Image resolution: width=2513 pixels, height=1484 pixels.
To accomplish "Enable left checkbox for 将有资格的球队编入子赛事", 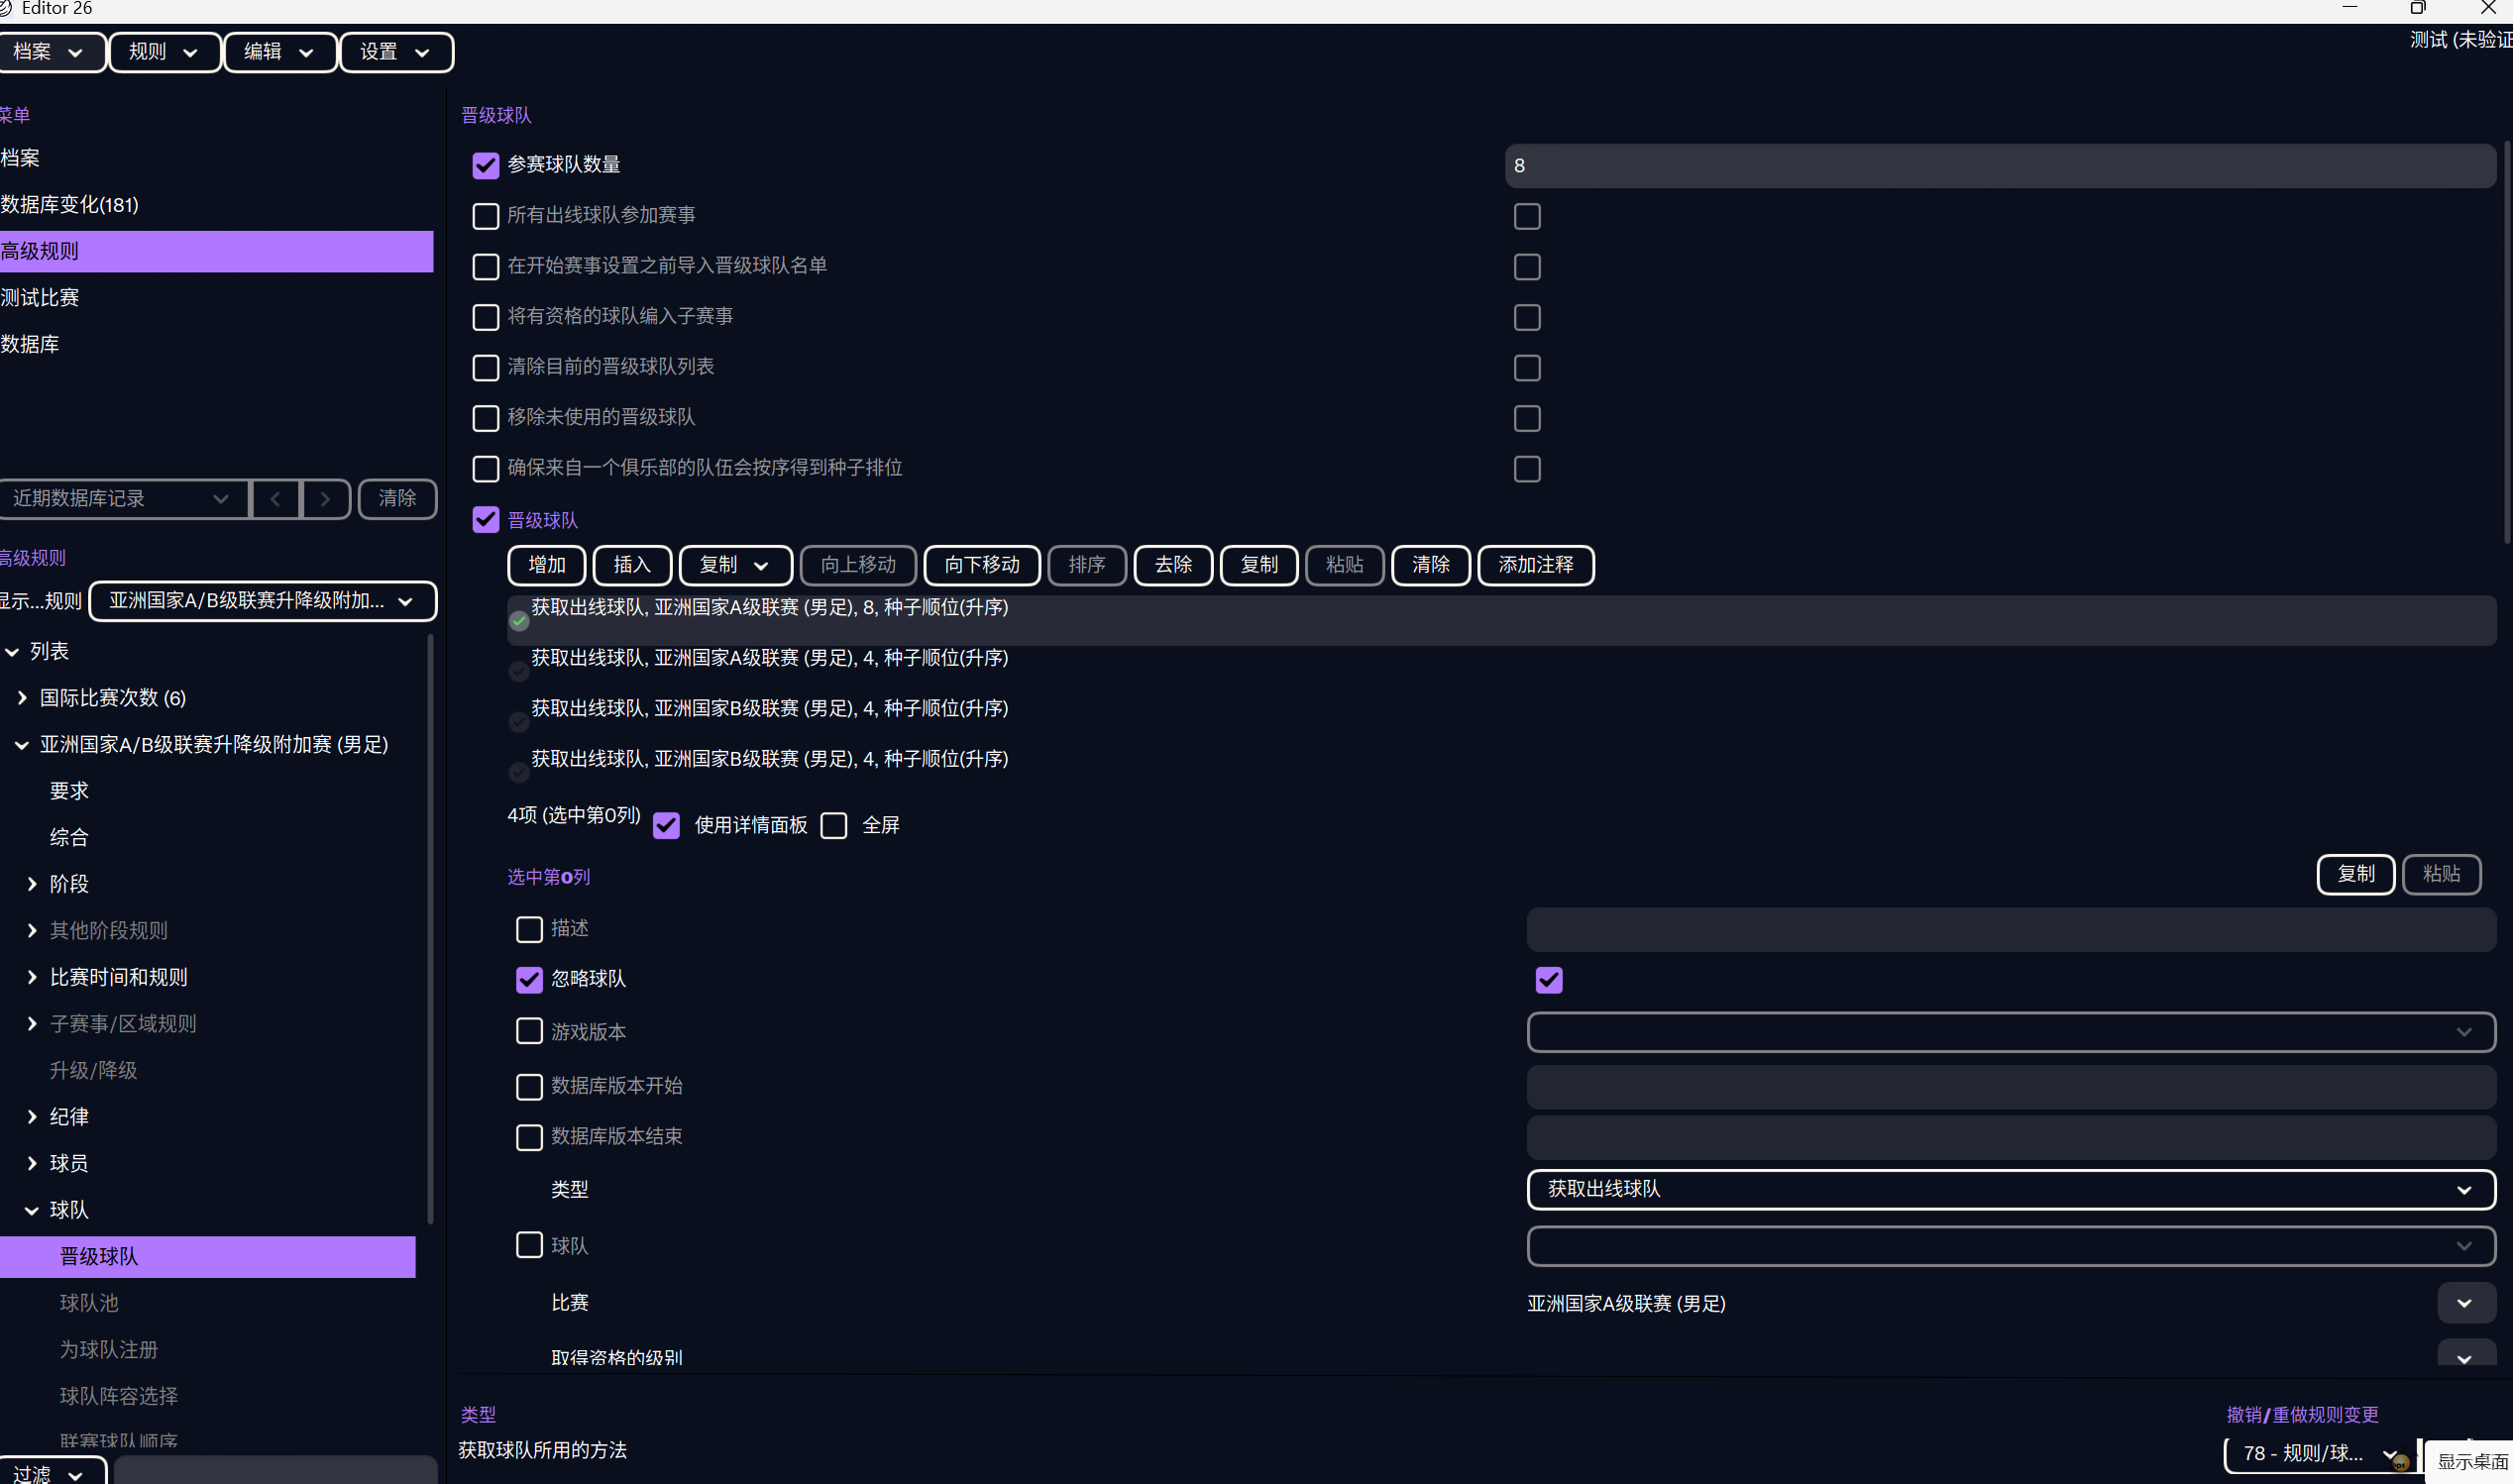I will click(486, 317).
